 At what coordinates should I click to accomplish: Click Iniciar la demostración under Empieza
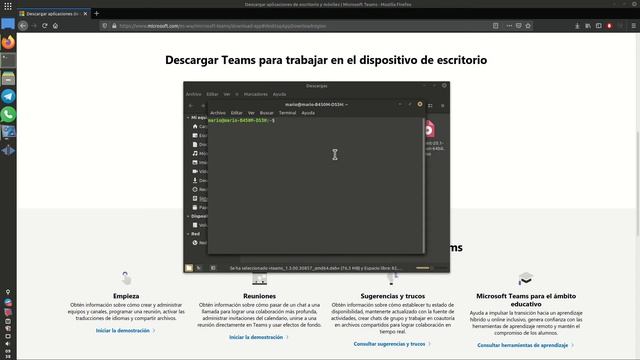pos(122,331)
